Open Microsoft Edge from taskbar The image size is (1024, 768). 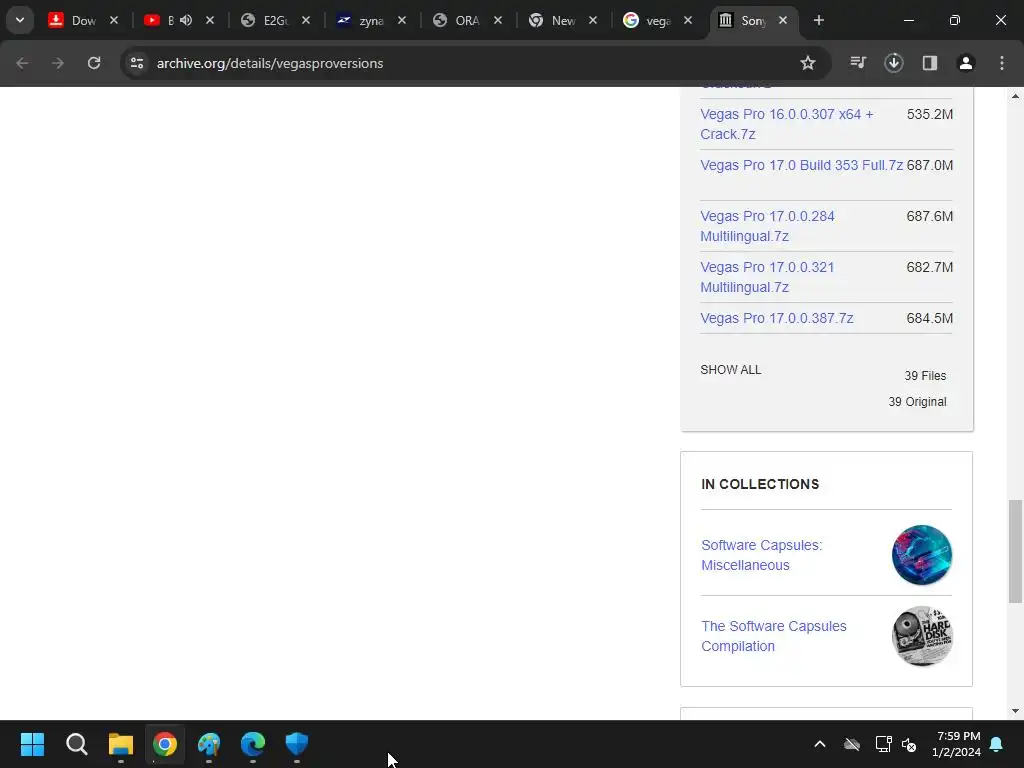(253, 744)
